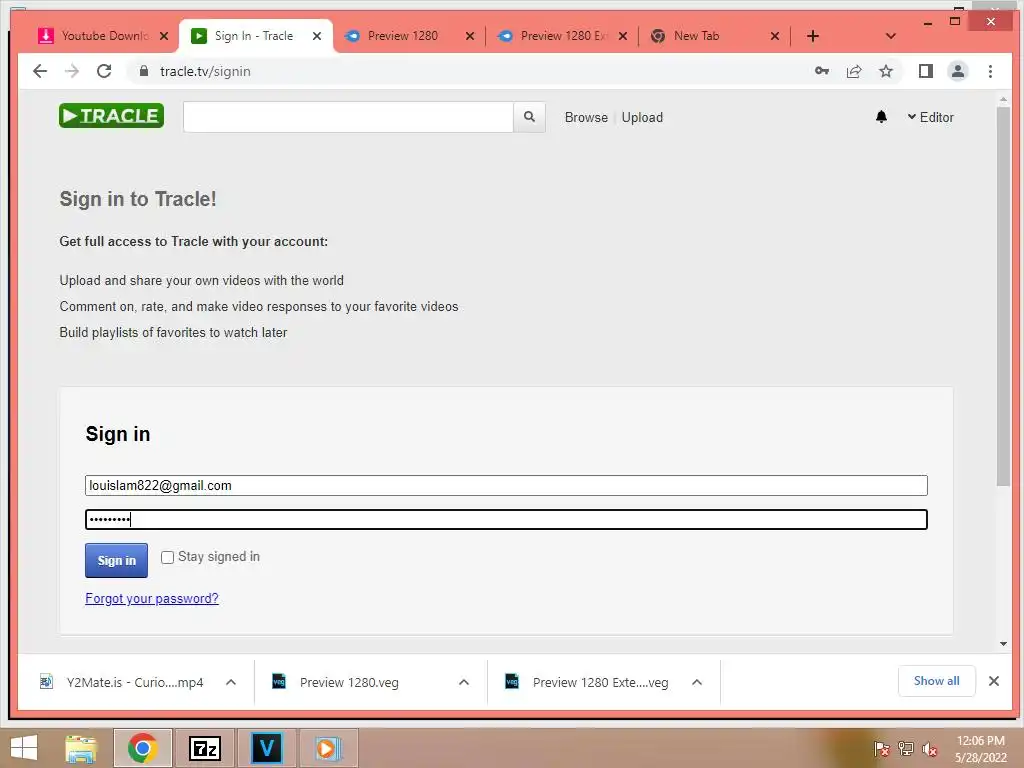The height and width of the screenshot is (768, 1024).
Task: Open a new tab with plus
Action: 812,36
